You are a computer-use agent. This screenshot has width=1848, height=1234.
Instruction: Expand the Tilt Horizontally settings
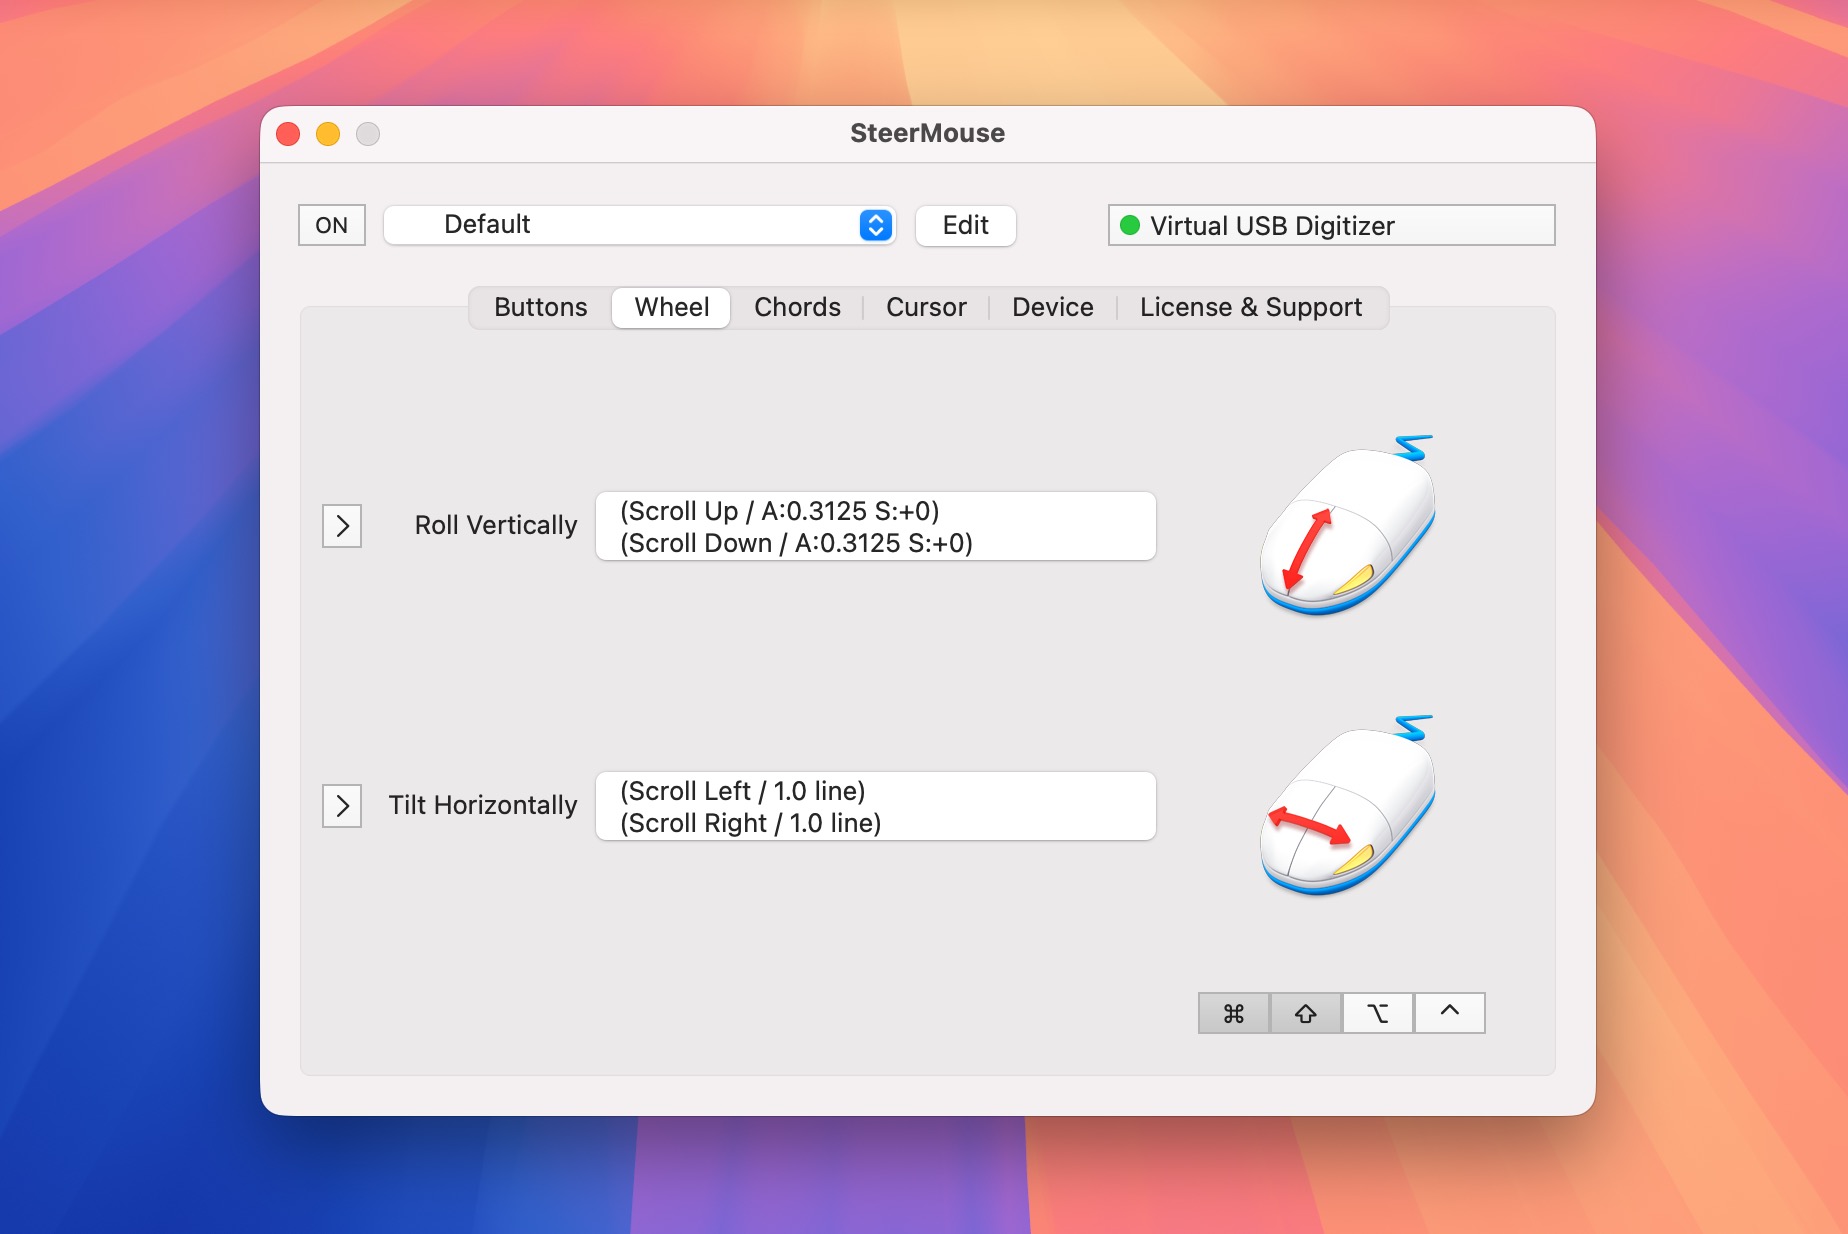(x=342, y=806)
